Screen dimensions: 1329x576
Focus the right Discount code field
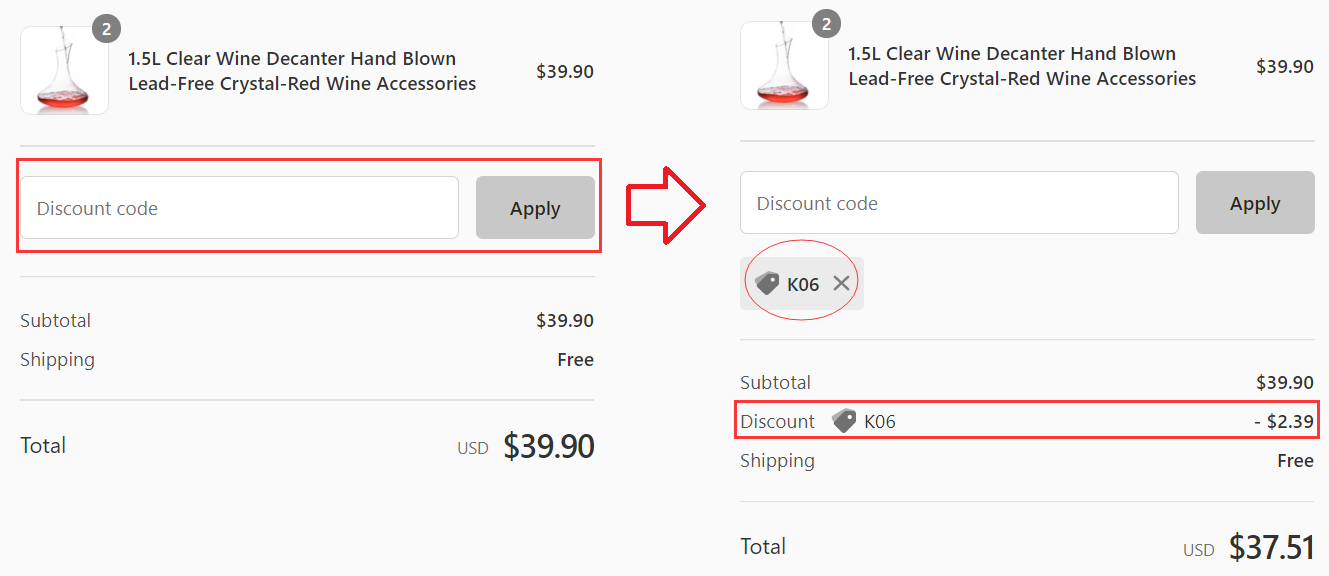pos(959,203)
